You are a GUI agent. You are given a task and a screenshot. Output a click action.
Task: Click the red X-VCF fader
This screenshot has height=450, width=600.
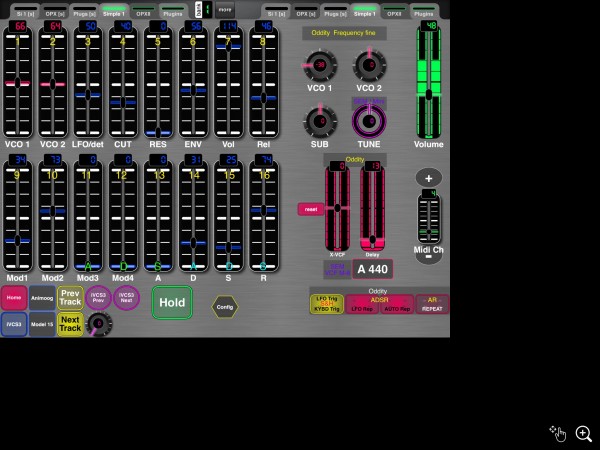[x=337, y=208]
